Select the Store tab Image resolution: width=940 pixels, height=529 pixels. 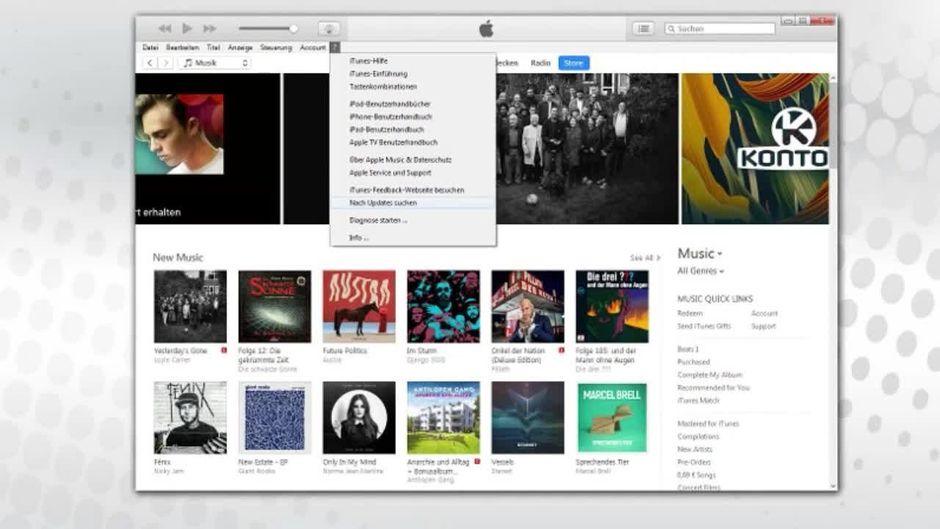point(574,63)
